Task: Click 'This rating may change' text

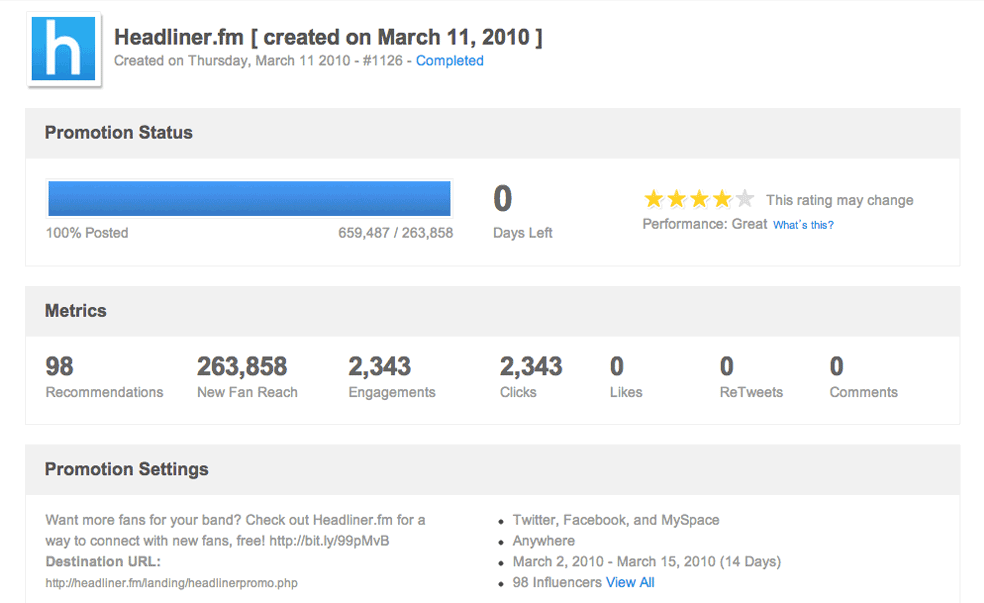Action: 840,200
